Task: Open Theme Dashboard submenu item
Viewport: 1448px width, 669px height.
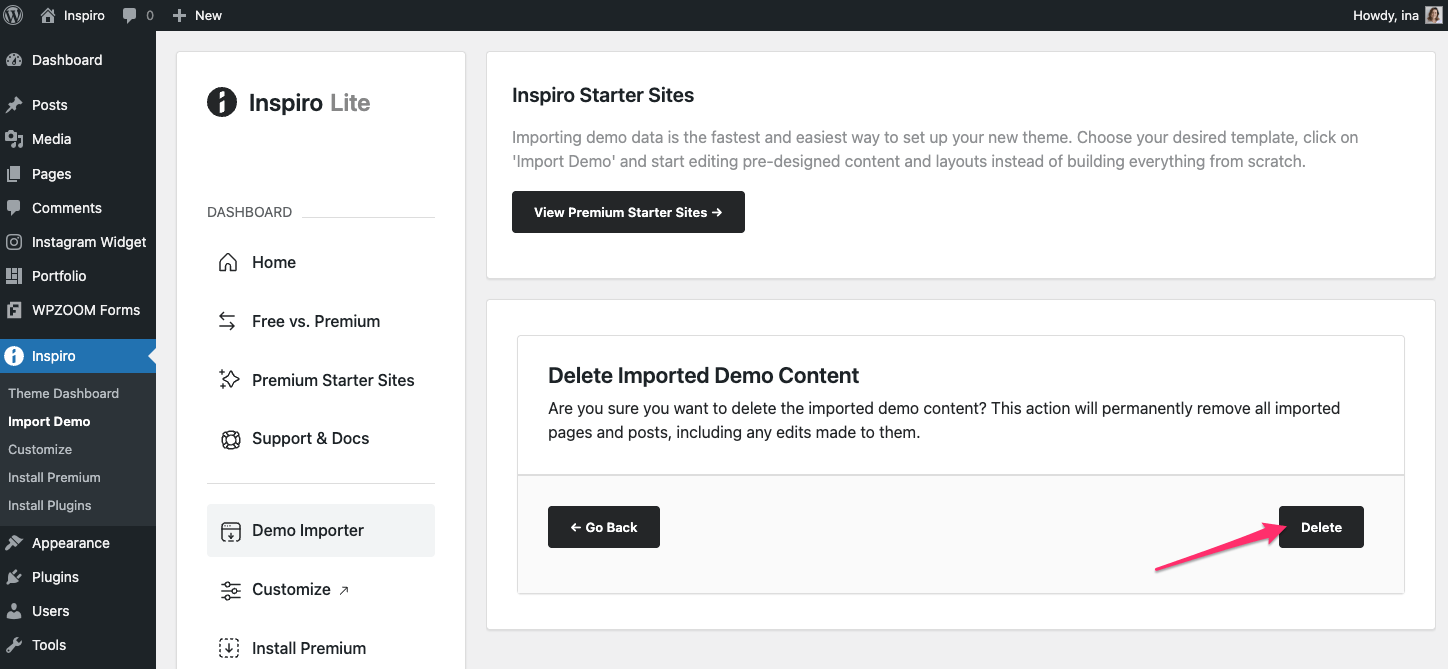Action: (x=63, y=393)
